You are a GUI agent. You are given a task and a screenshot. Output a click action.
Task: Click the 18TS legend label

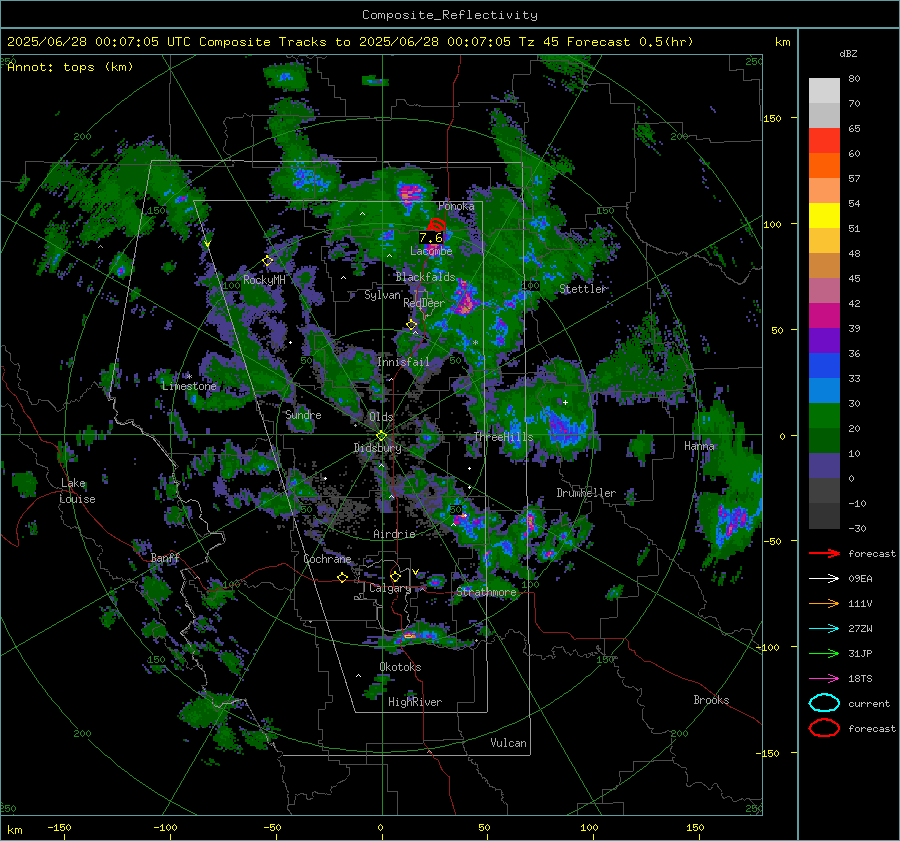coord(860,679)
